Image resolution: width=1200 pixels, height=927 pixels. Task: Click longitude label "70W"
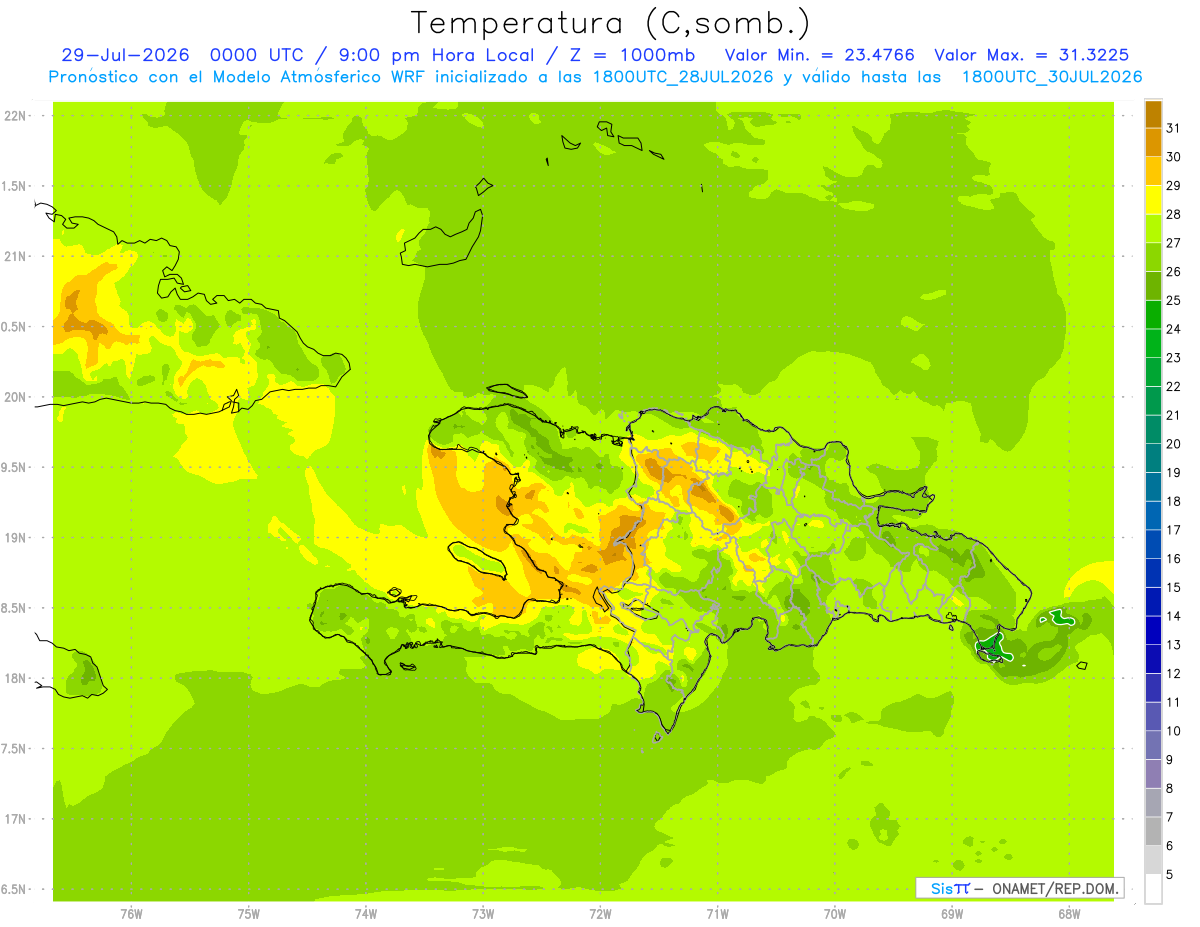click(x=835, y=914)
